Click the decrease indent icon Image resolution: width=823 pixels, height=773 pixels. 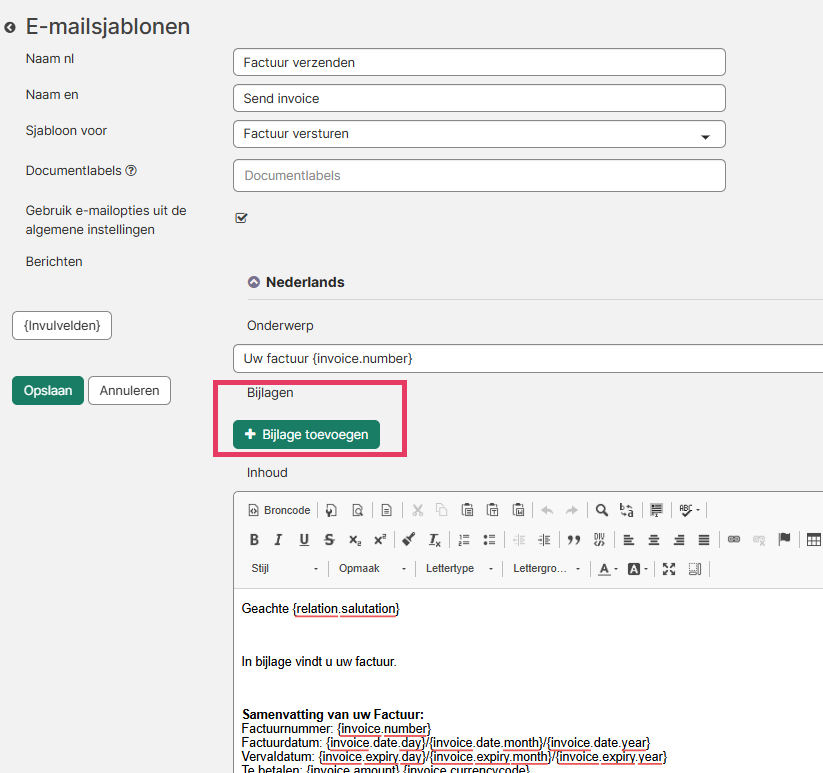click(x=519, y=540)
